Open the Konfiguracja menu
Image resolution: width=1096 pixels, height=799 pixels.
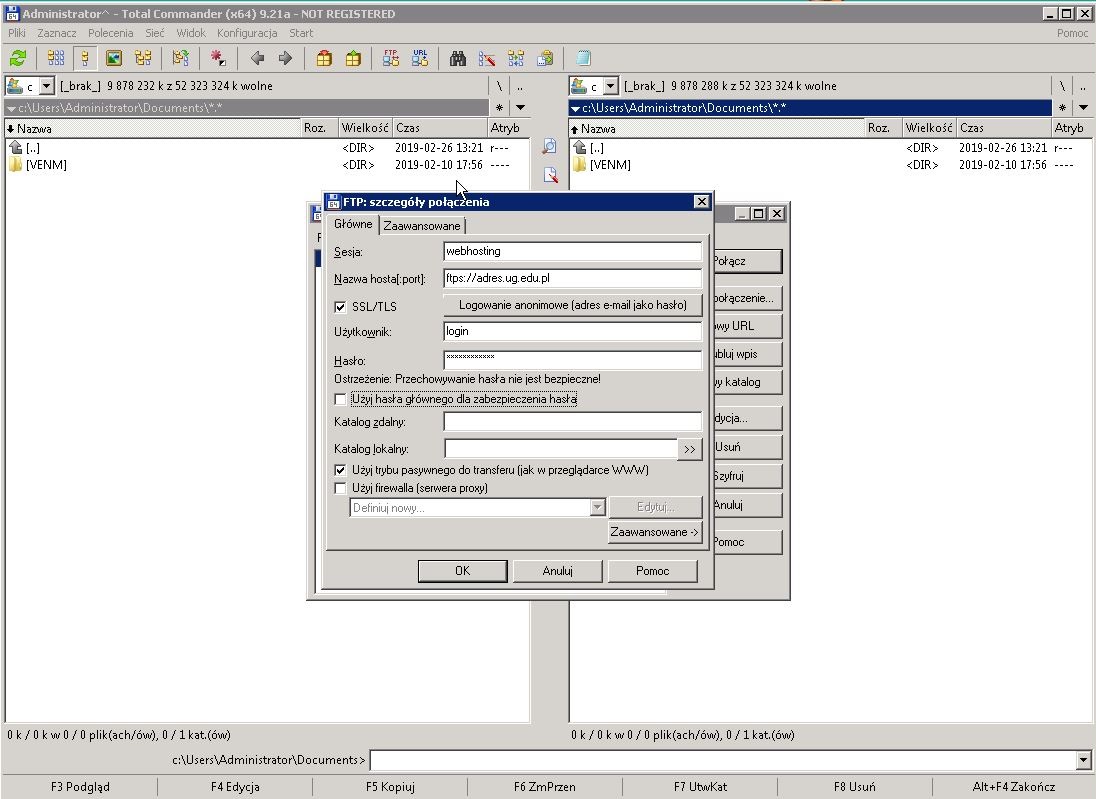pos(246,33)
